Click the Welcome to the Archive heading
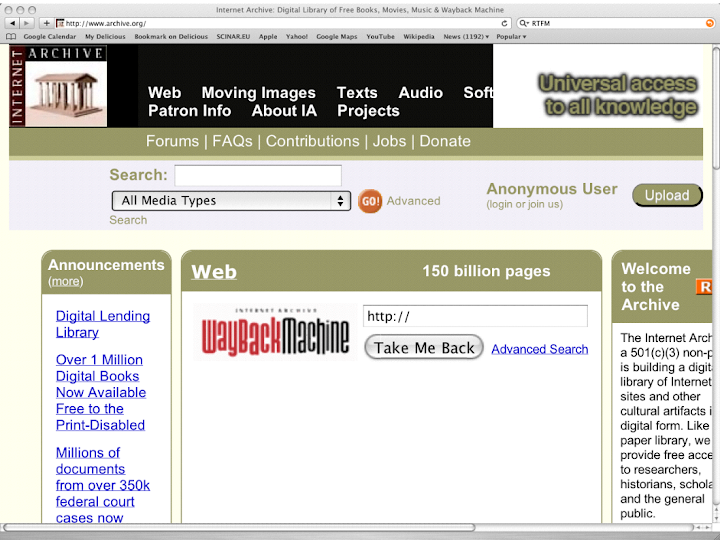The image size is (720, 540). [x=656, y=287]
